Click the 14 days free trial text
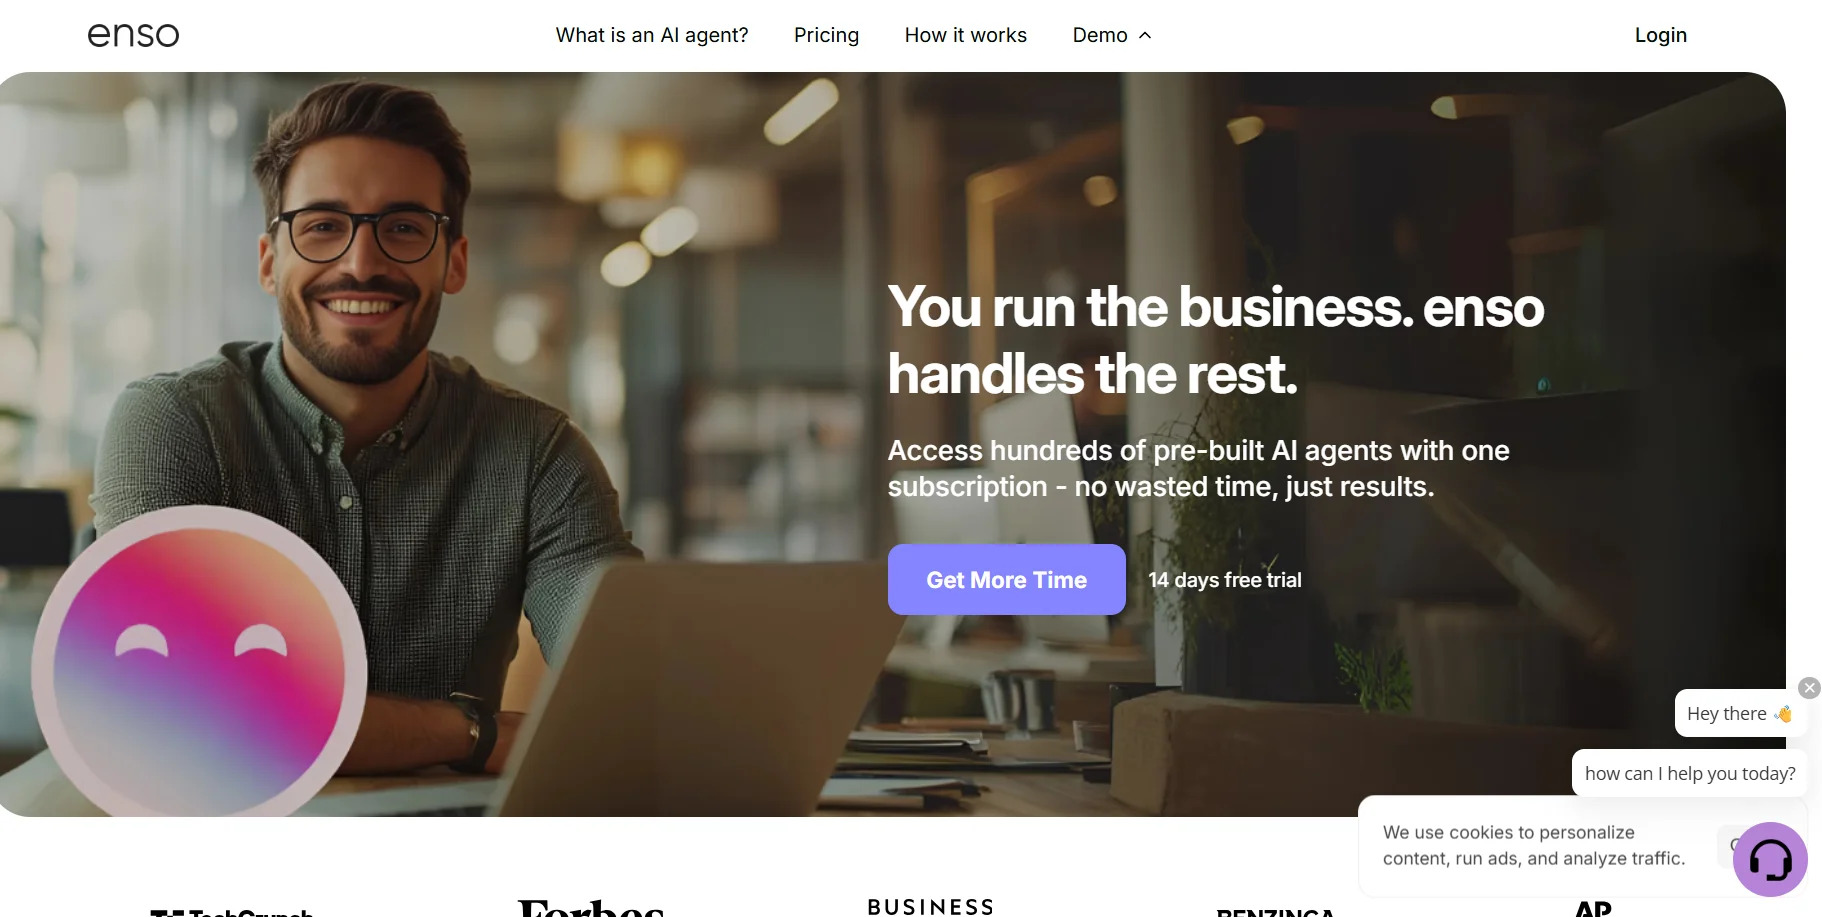This screenshot has width=1822, height=917. click(1225, 580)
